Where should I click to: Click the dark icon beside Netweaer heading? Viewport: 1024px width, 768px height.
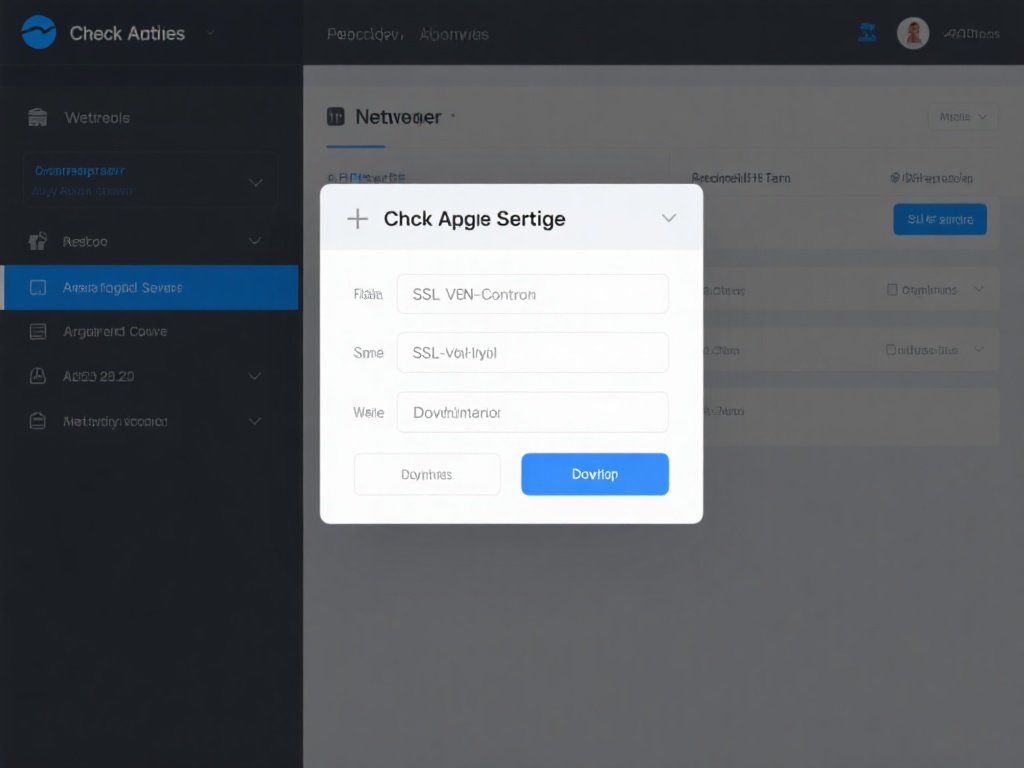tap(336, 117)
